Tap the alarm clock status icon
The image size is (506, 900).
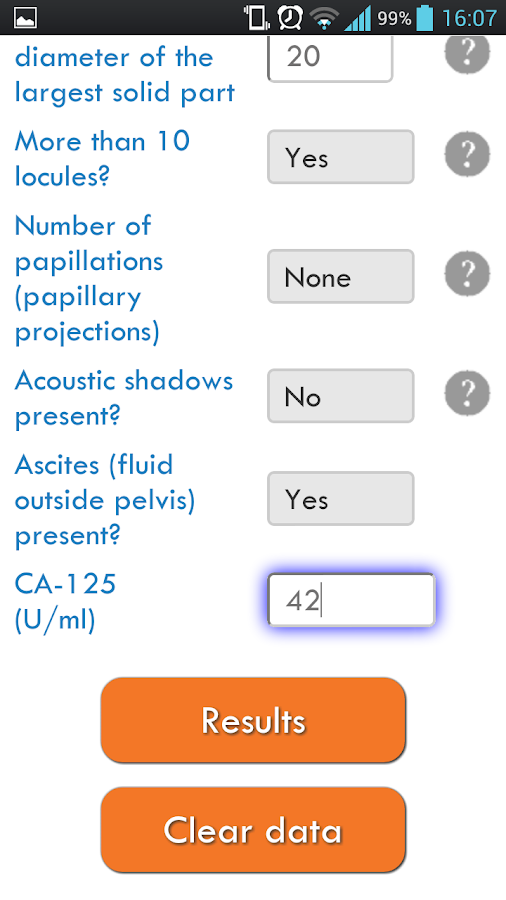[x=290, y=18]
